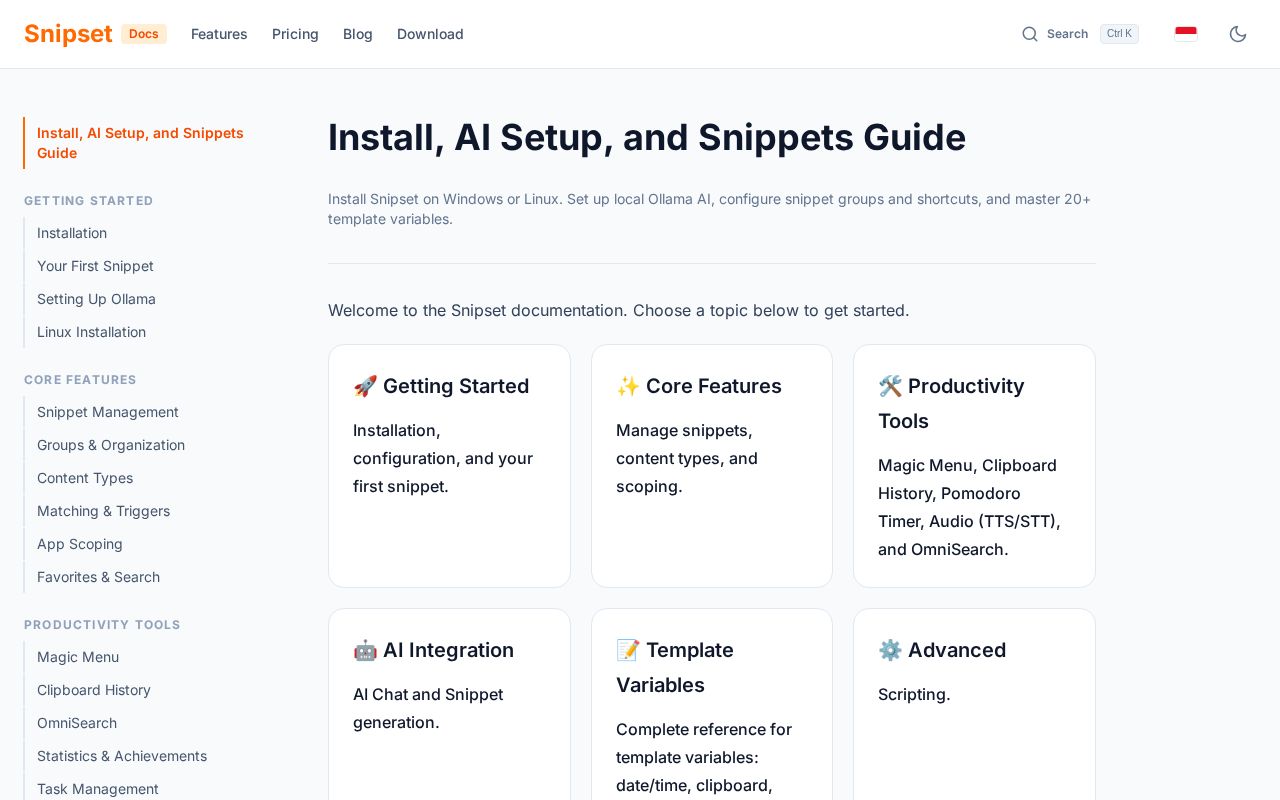
Task: Go to App Scoping
Action: [x=80, y=544]
